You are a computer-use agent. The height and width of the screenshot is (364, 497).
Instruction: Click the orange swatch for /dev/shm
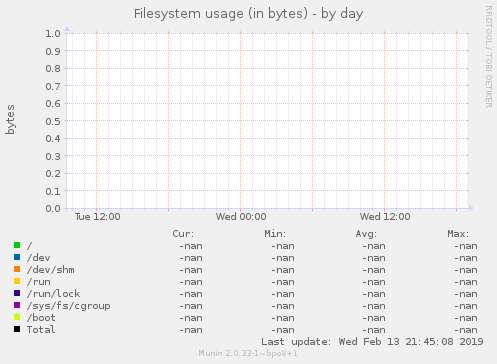(x=17, y=269)
